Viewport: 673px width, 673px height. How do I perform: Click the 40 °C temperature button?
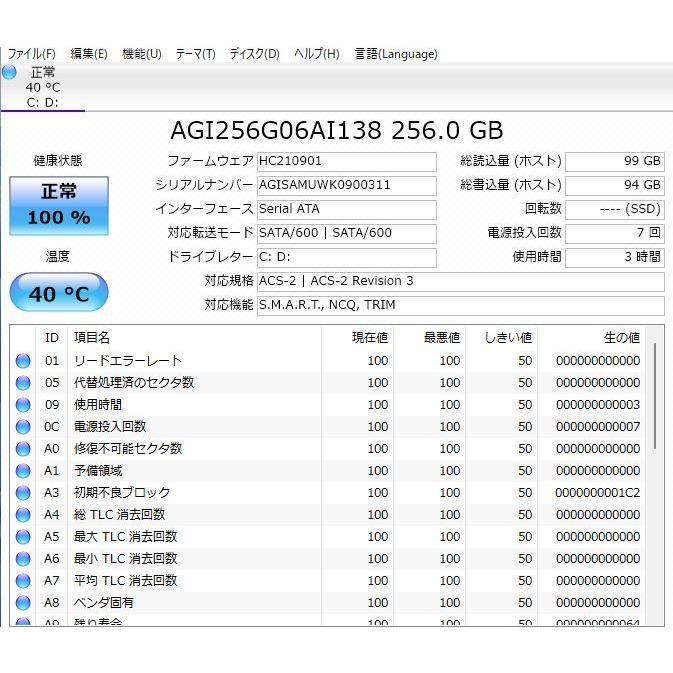pos(59,292)
